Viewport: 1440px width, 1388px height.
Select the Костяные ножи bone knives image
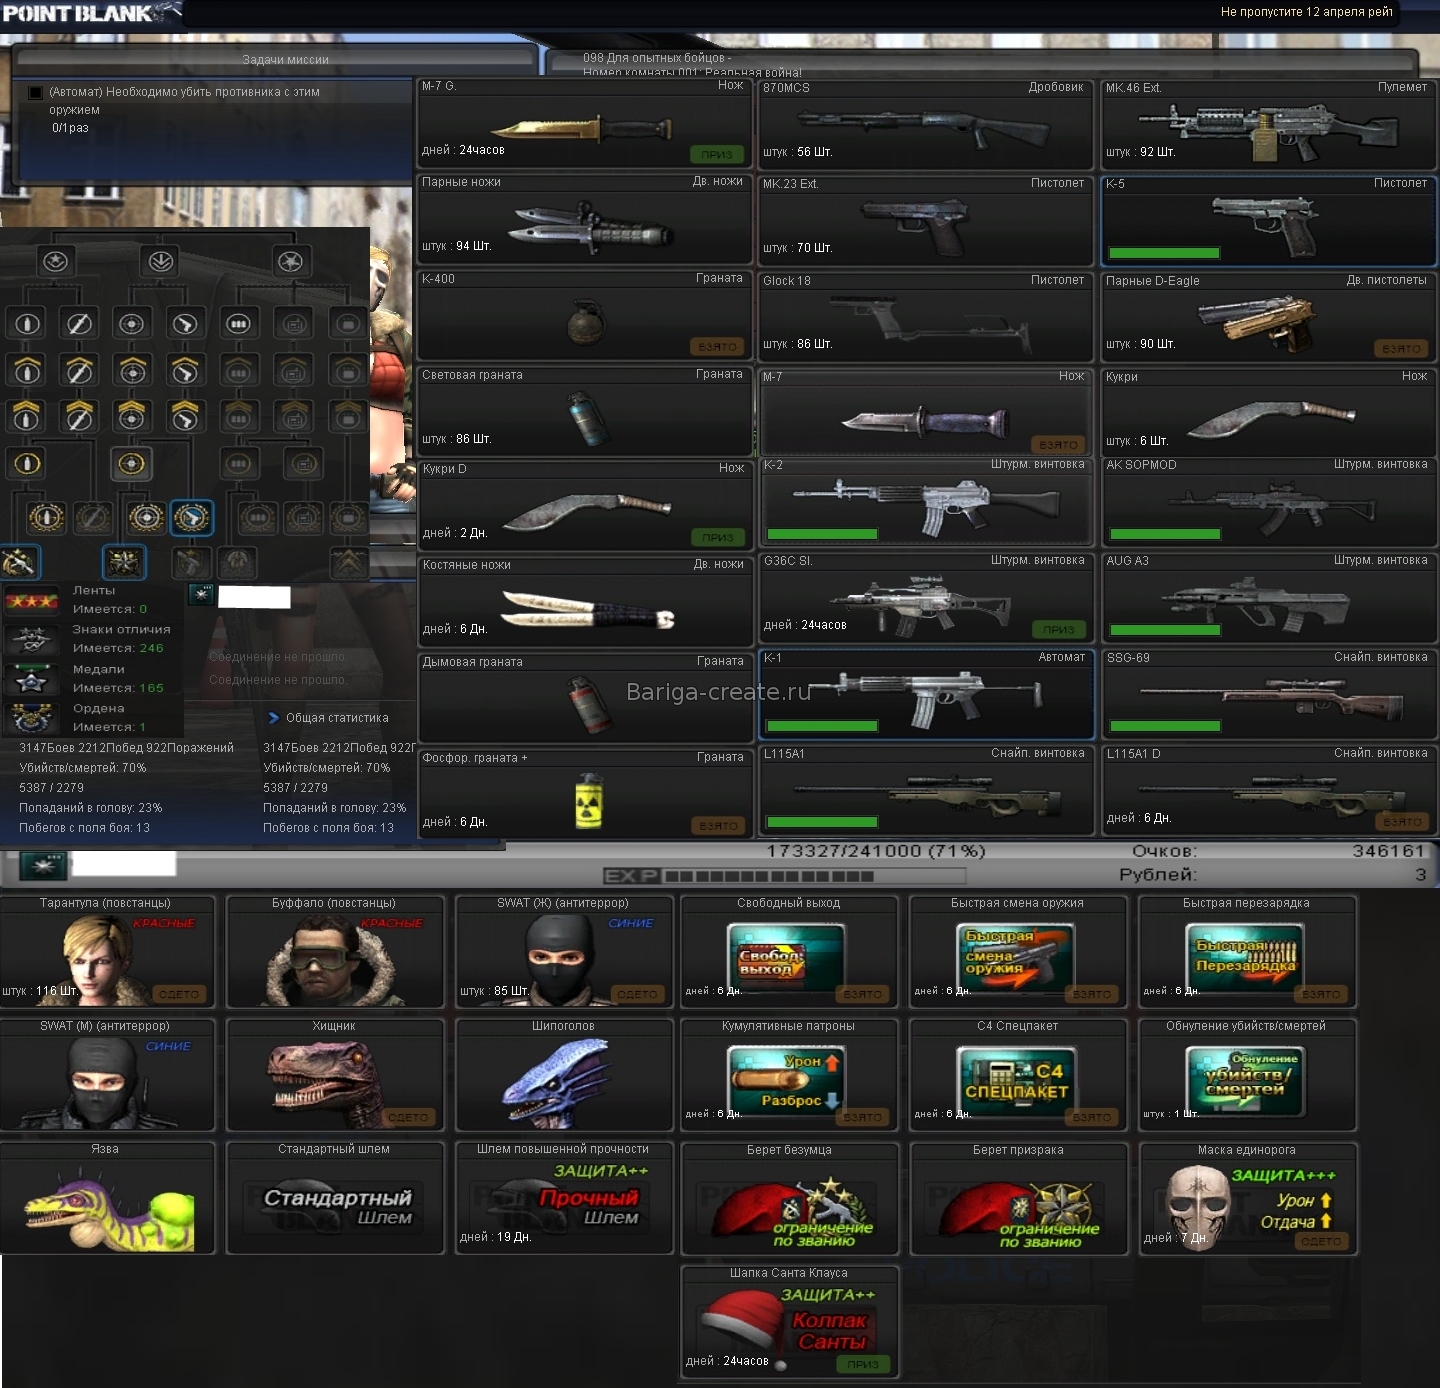[588, 609]
